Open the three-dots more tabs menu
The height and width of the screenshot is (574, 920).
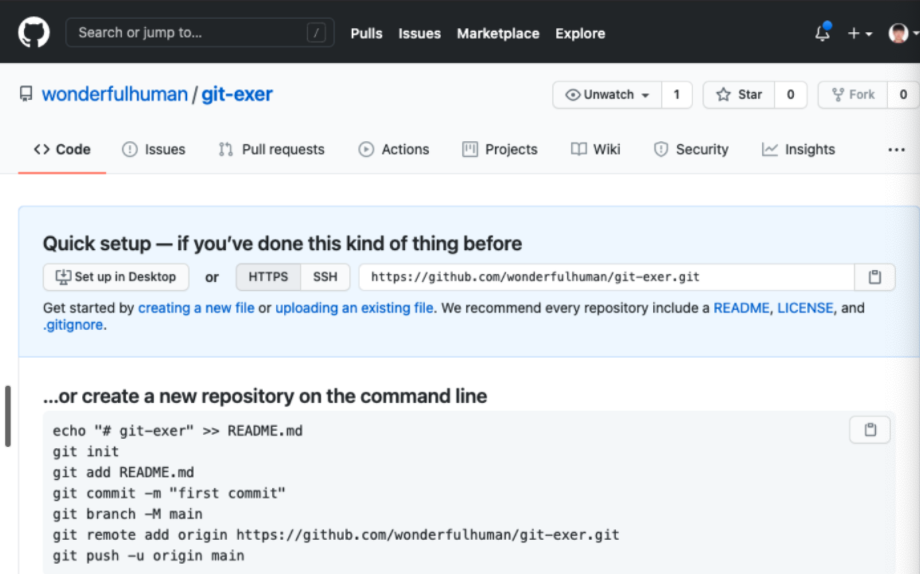[897, 150]
